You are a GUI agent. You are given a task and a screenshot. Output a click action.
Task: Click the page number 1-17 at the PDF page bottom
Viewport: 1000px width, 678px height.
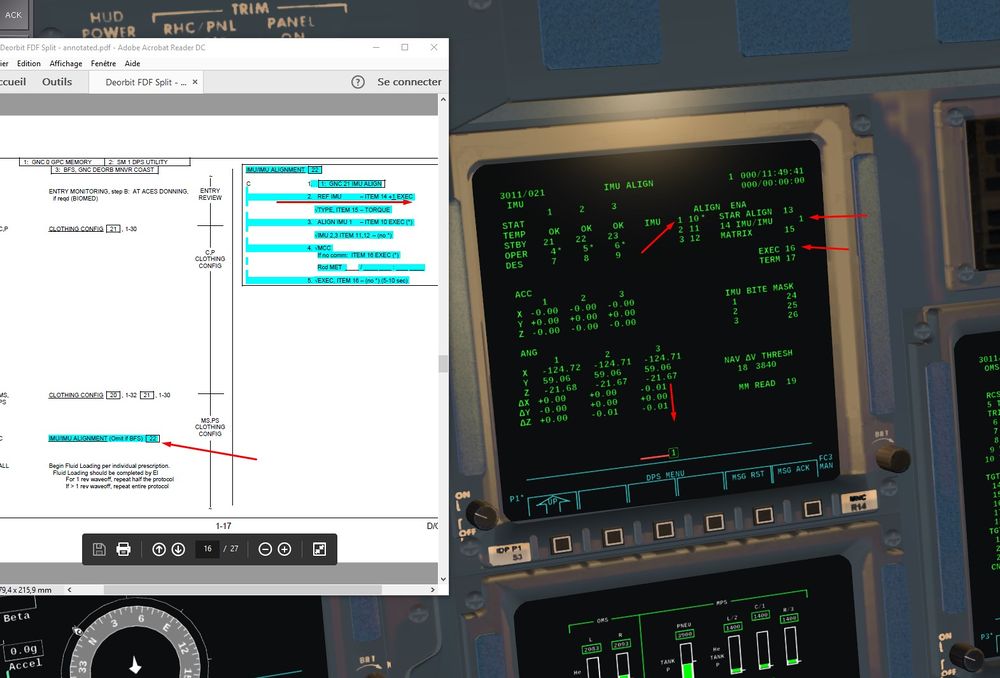click(223, 526)
